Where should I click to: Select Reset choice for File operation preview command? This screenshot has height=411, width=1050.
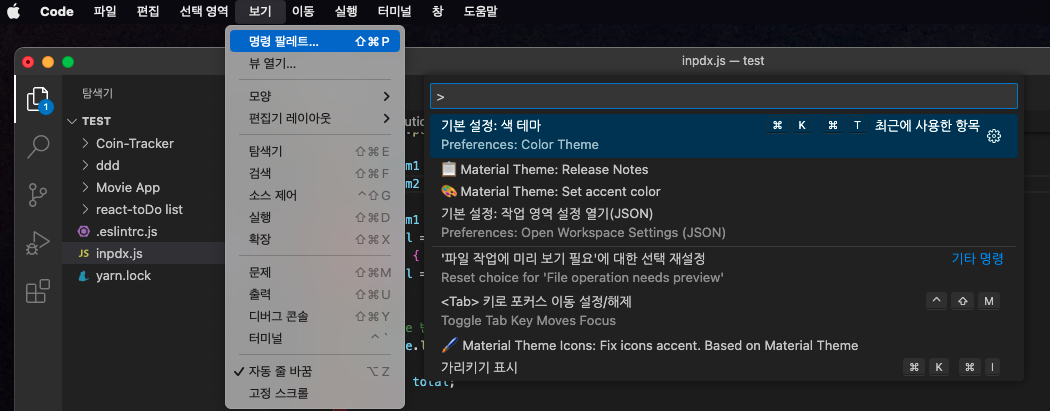point(724,268)
